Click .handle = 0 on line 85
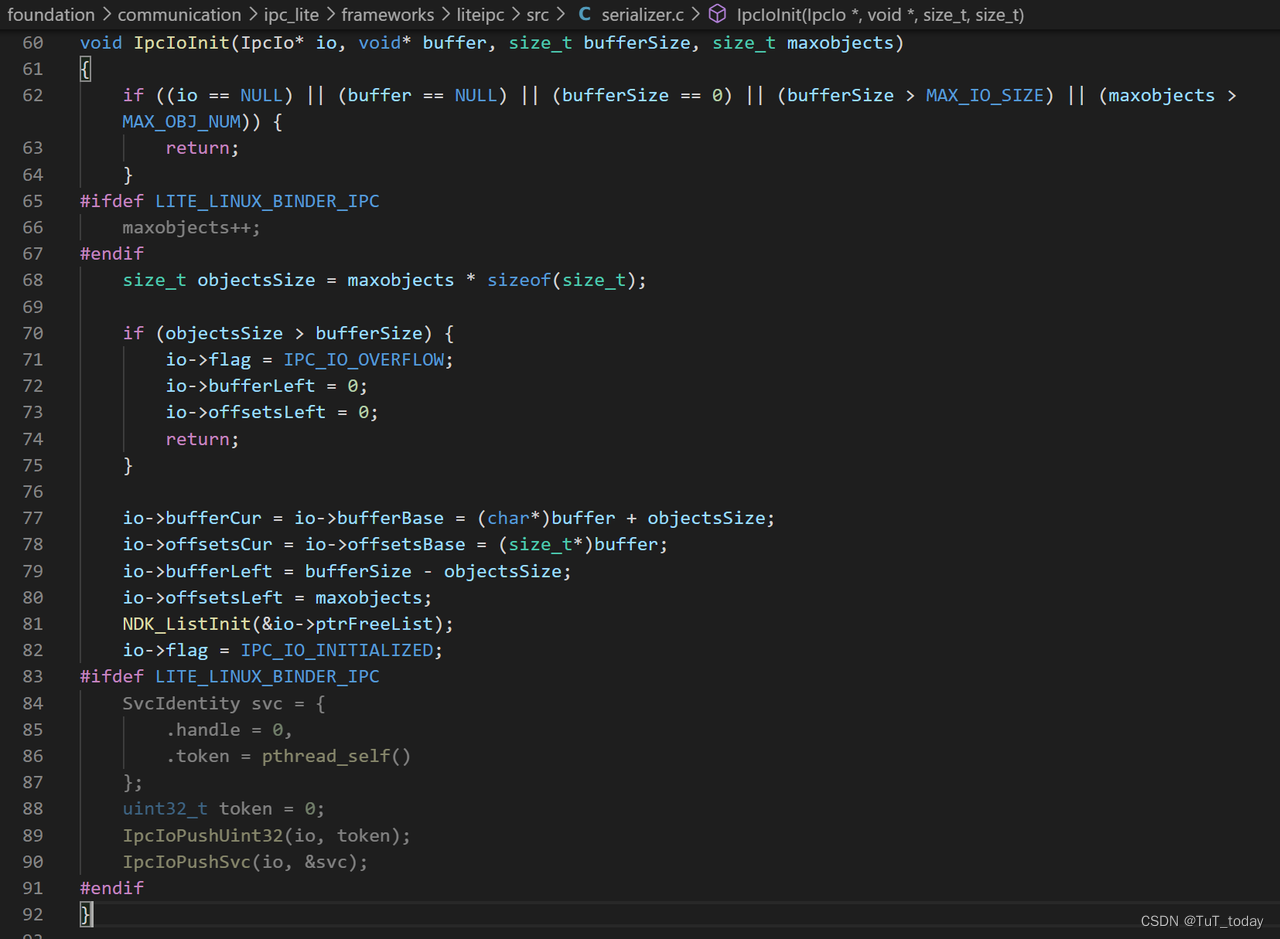Viewport: 1280px width, 939px height. click(x=229, y=729)
